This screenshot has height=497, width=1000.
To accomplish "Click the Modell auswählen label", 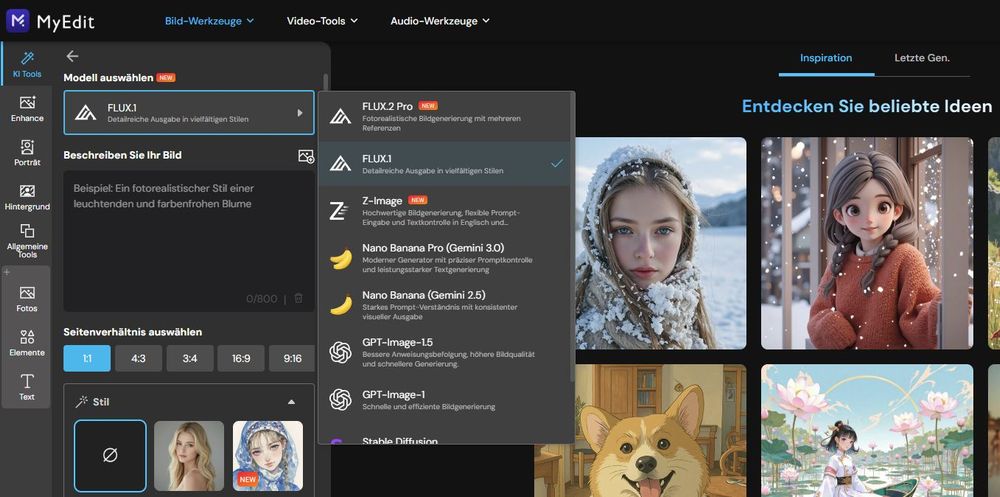I will click(108, 78).
